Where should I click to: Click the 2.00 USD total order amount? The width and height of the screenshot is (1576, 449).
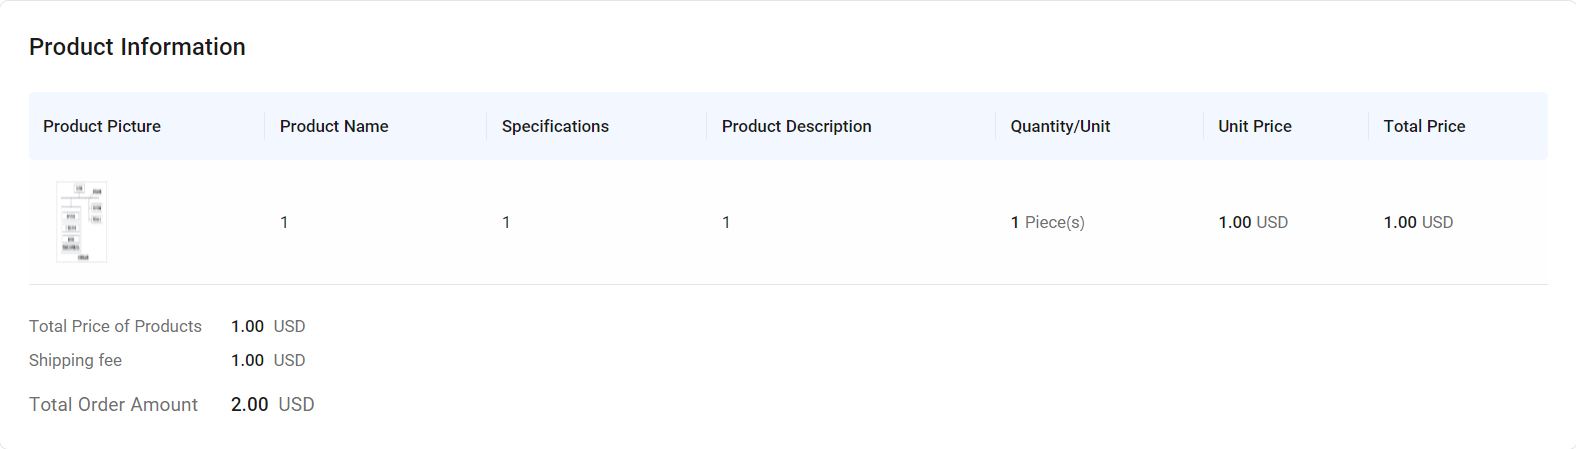(x=272, y=404)
